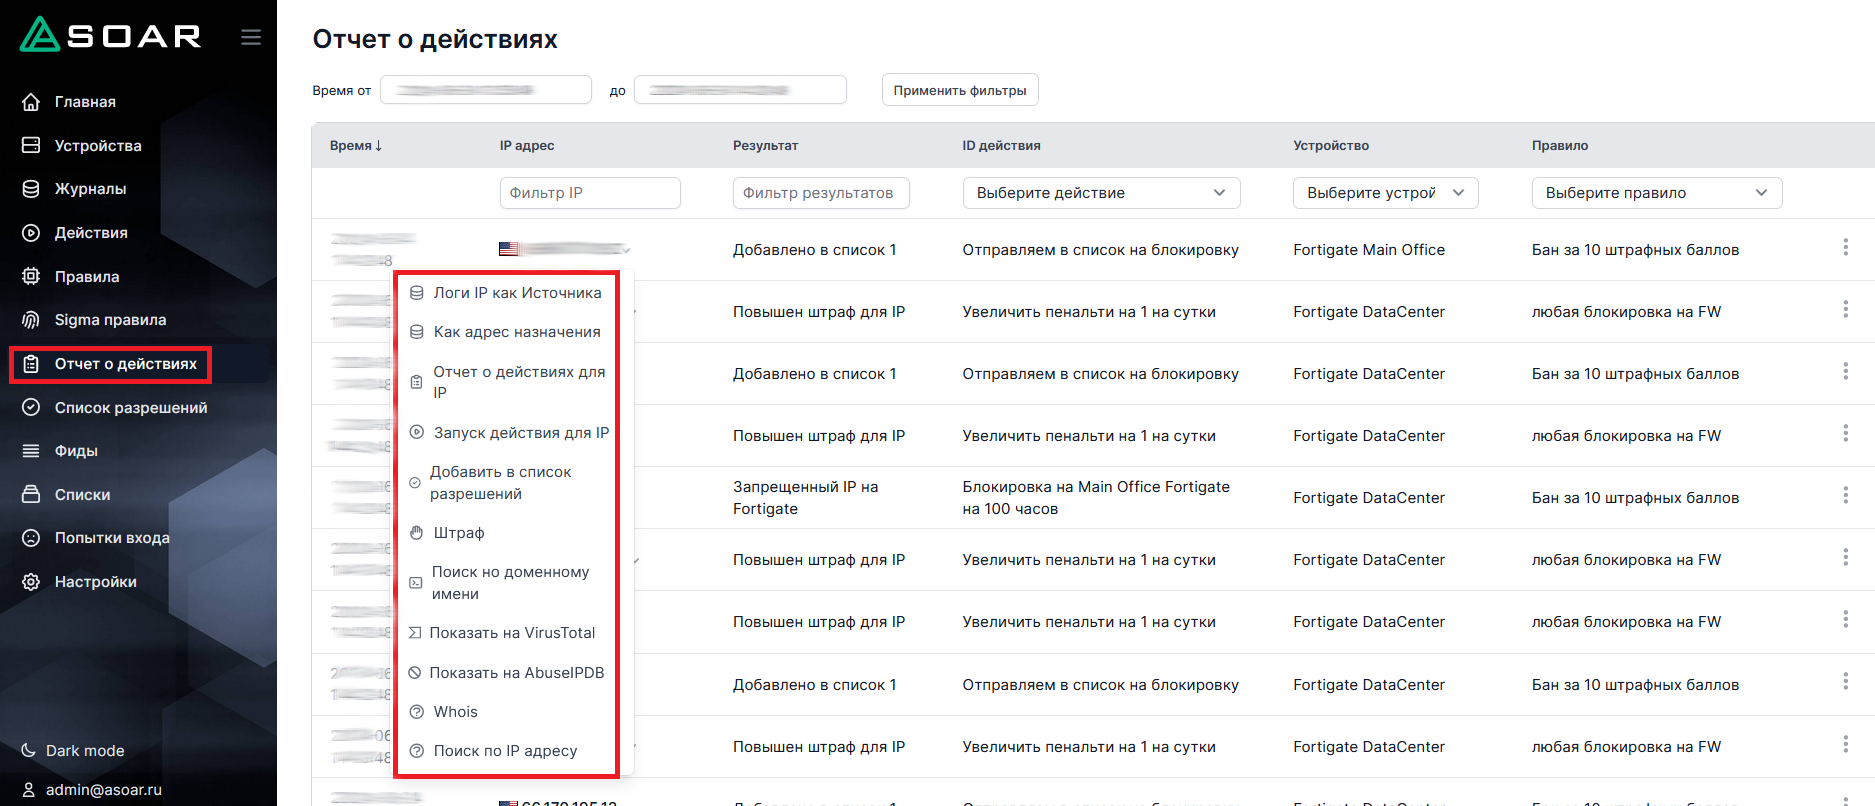Select Добавить в список разрешений option

click(x=500, y=483)
